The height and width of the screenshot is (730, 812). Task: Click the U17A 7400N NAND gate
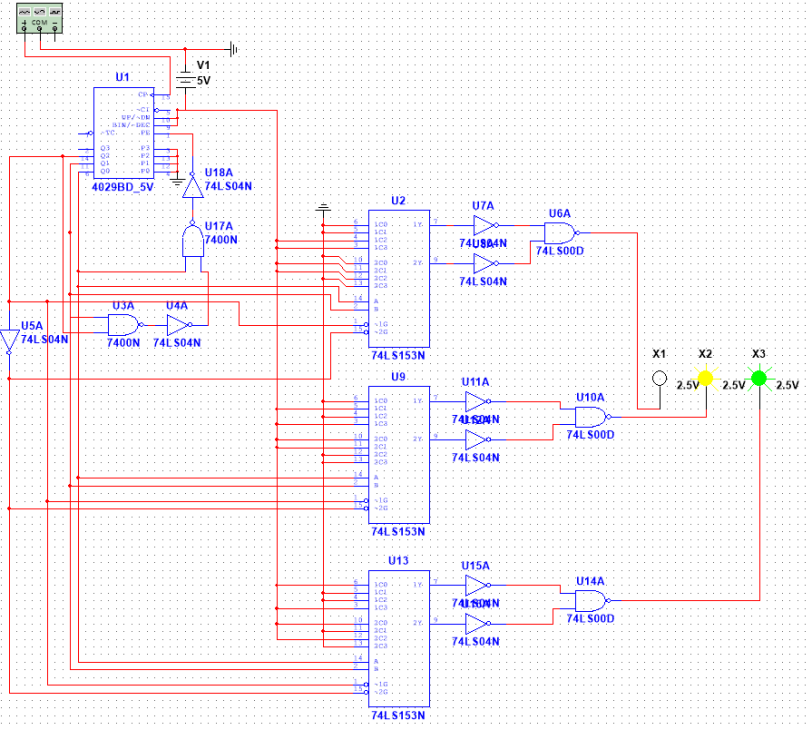tap(193, 239)
